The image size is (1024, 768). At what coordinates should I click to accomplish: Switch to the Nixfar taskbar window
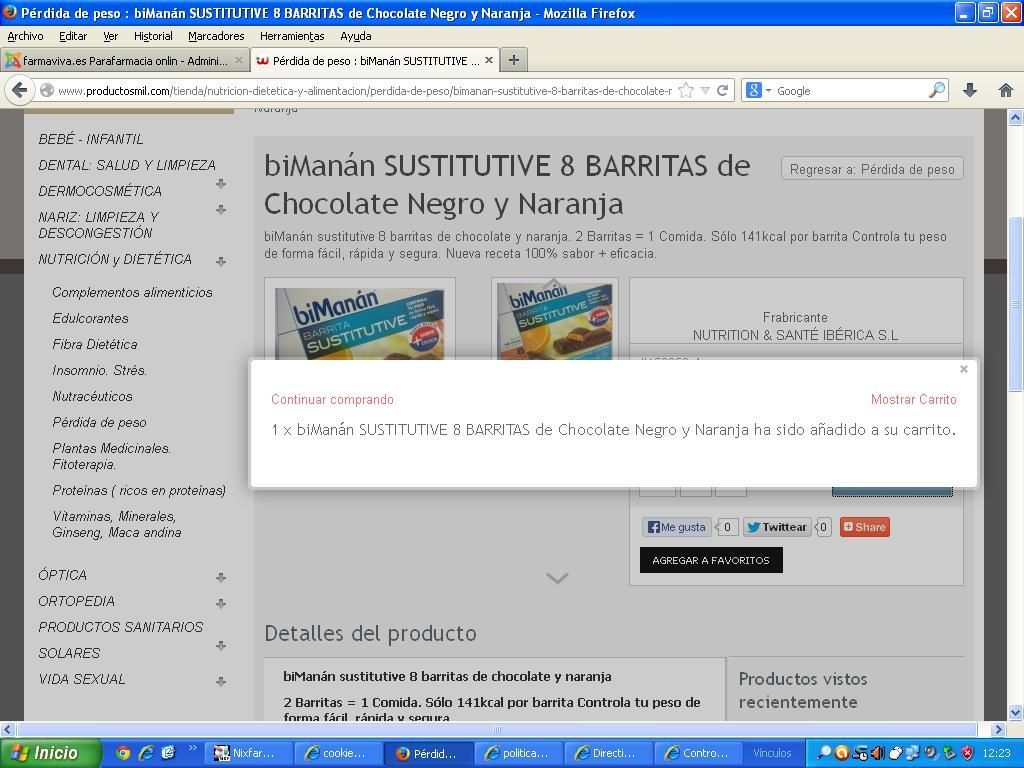248,753
